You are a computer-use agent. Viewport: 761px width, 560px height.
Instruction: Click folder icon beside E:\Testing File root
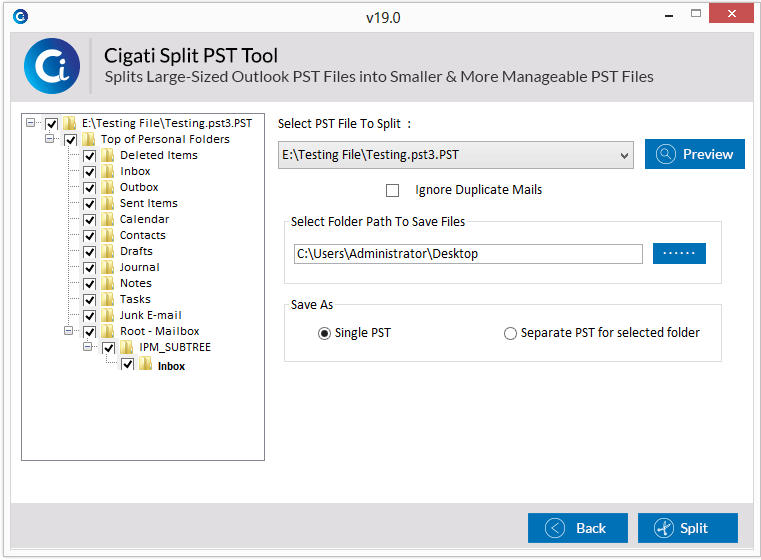click(x=70, y=123)
